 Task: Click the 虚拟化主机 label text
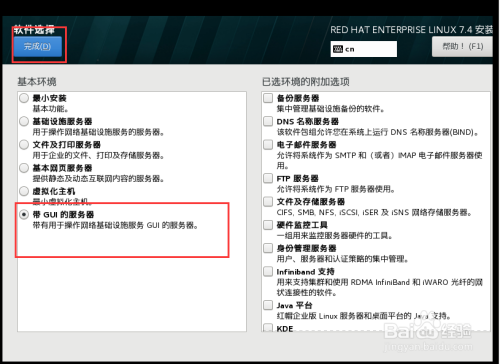(54, 191)
